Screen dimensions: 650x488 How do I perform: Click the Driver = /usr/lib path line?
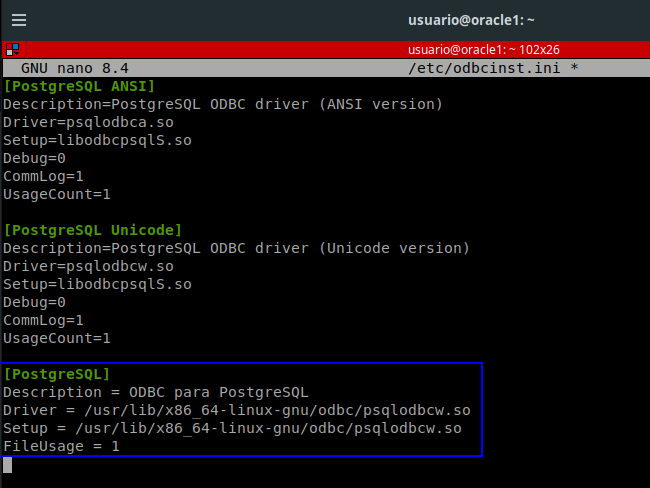(237, 410)
